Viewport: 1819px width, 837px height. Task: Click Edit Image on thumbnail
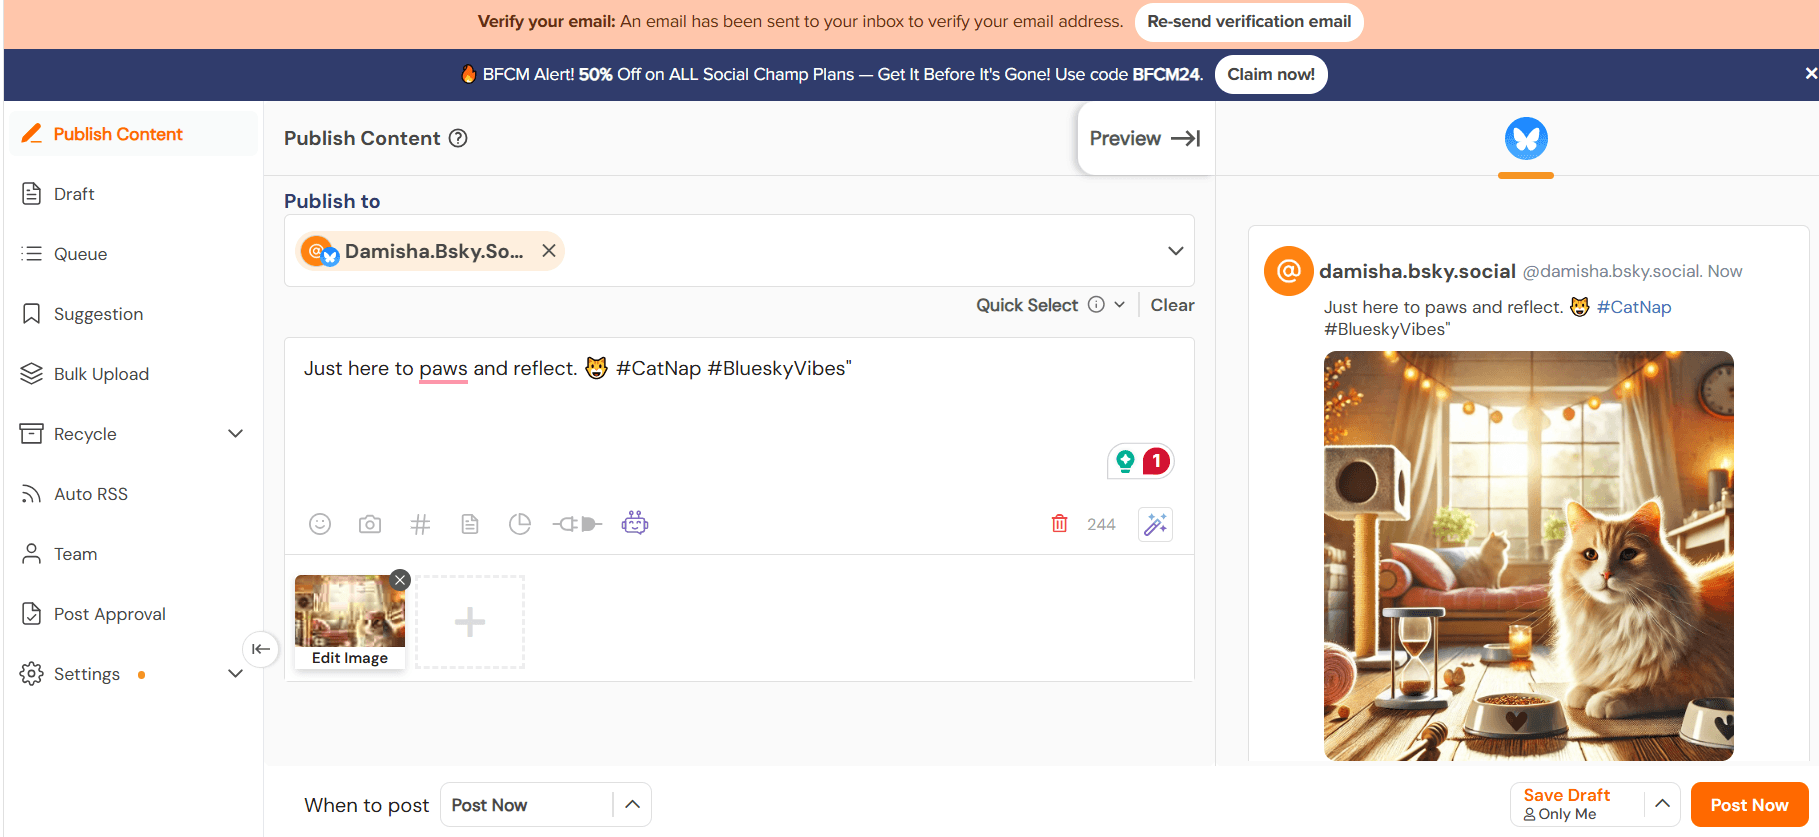click(x=350, y=658)
